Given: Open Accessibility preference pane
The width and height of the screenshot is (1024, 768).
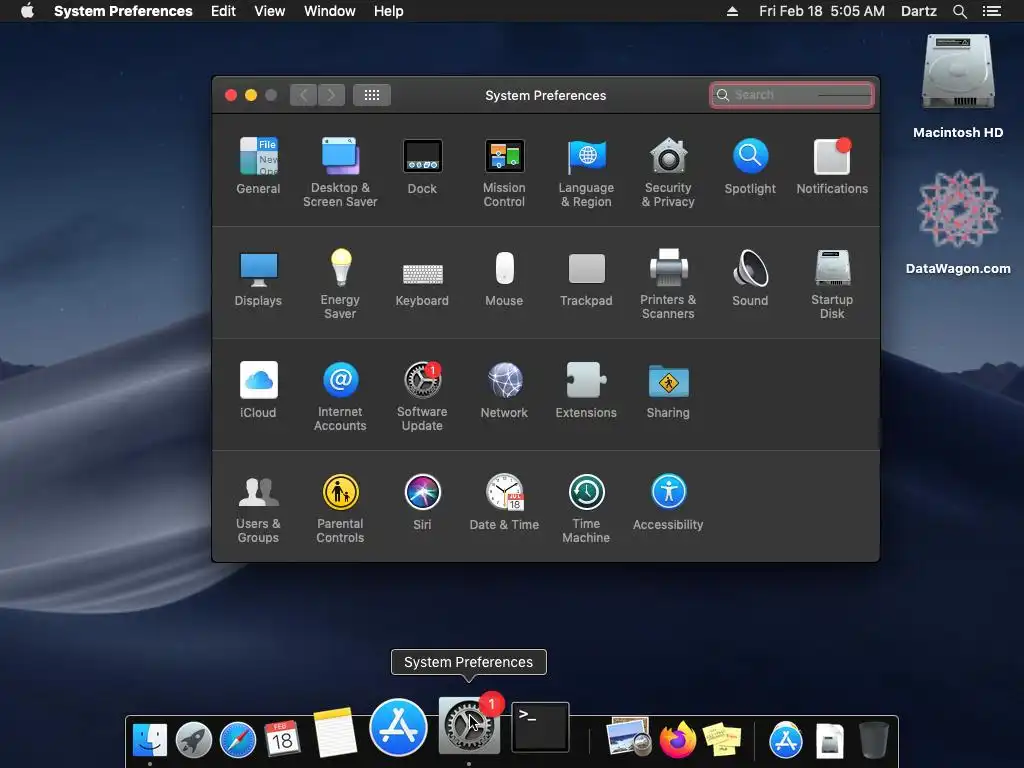Looking at the screenshot, I should pos(667,502).
